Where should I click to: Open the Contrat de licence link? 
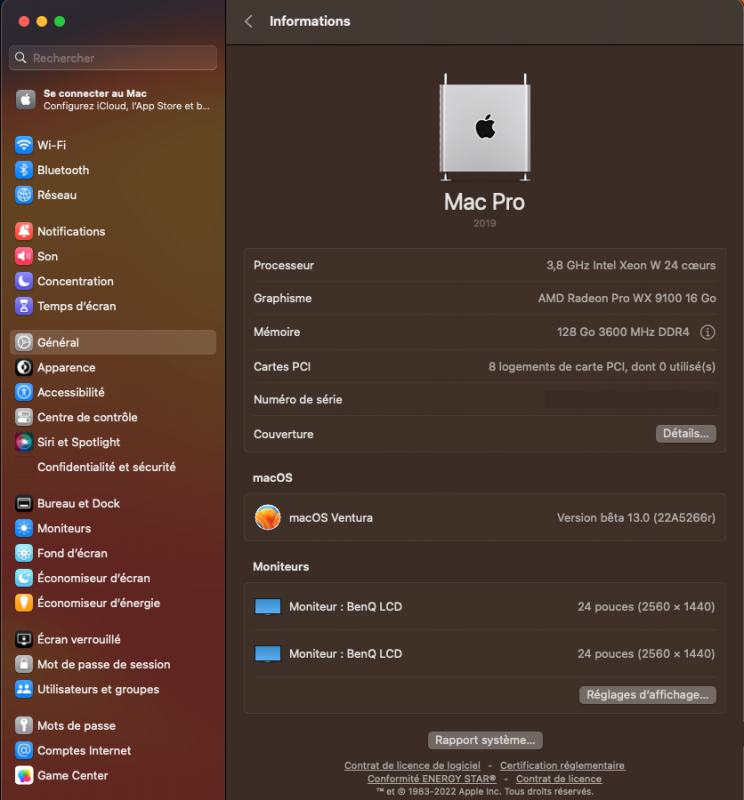point(559,779)
